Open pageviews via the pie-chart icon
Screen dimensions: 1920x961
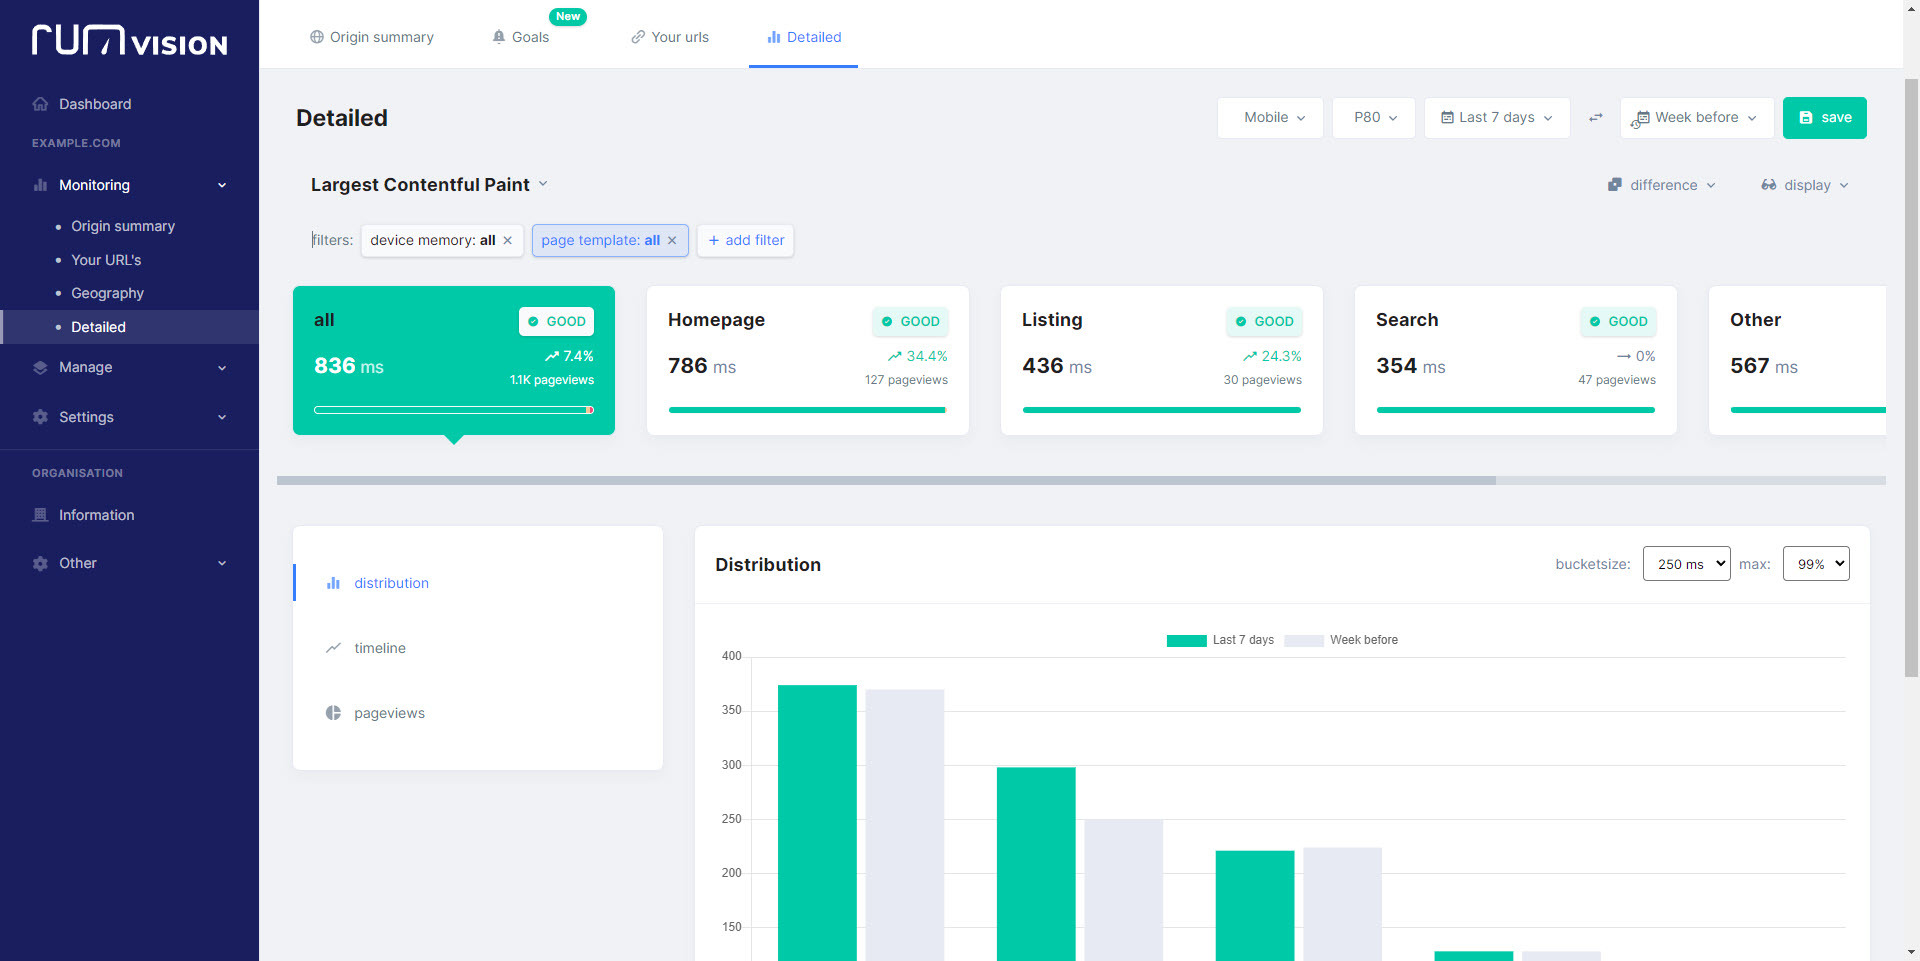(333, 713)
